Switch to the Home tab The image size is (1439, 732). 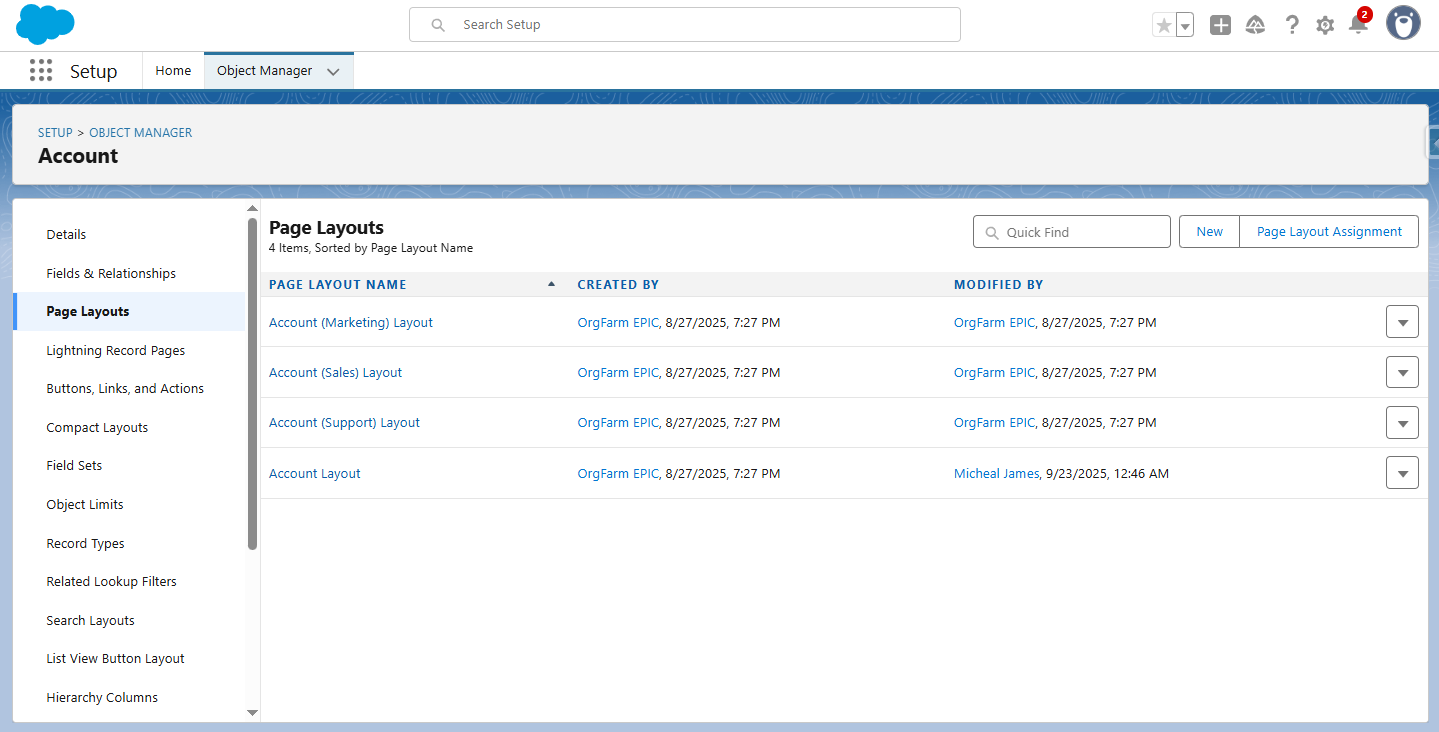[173, 71]
